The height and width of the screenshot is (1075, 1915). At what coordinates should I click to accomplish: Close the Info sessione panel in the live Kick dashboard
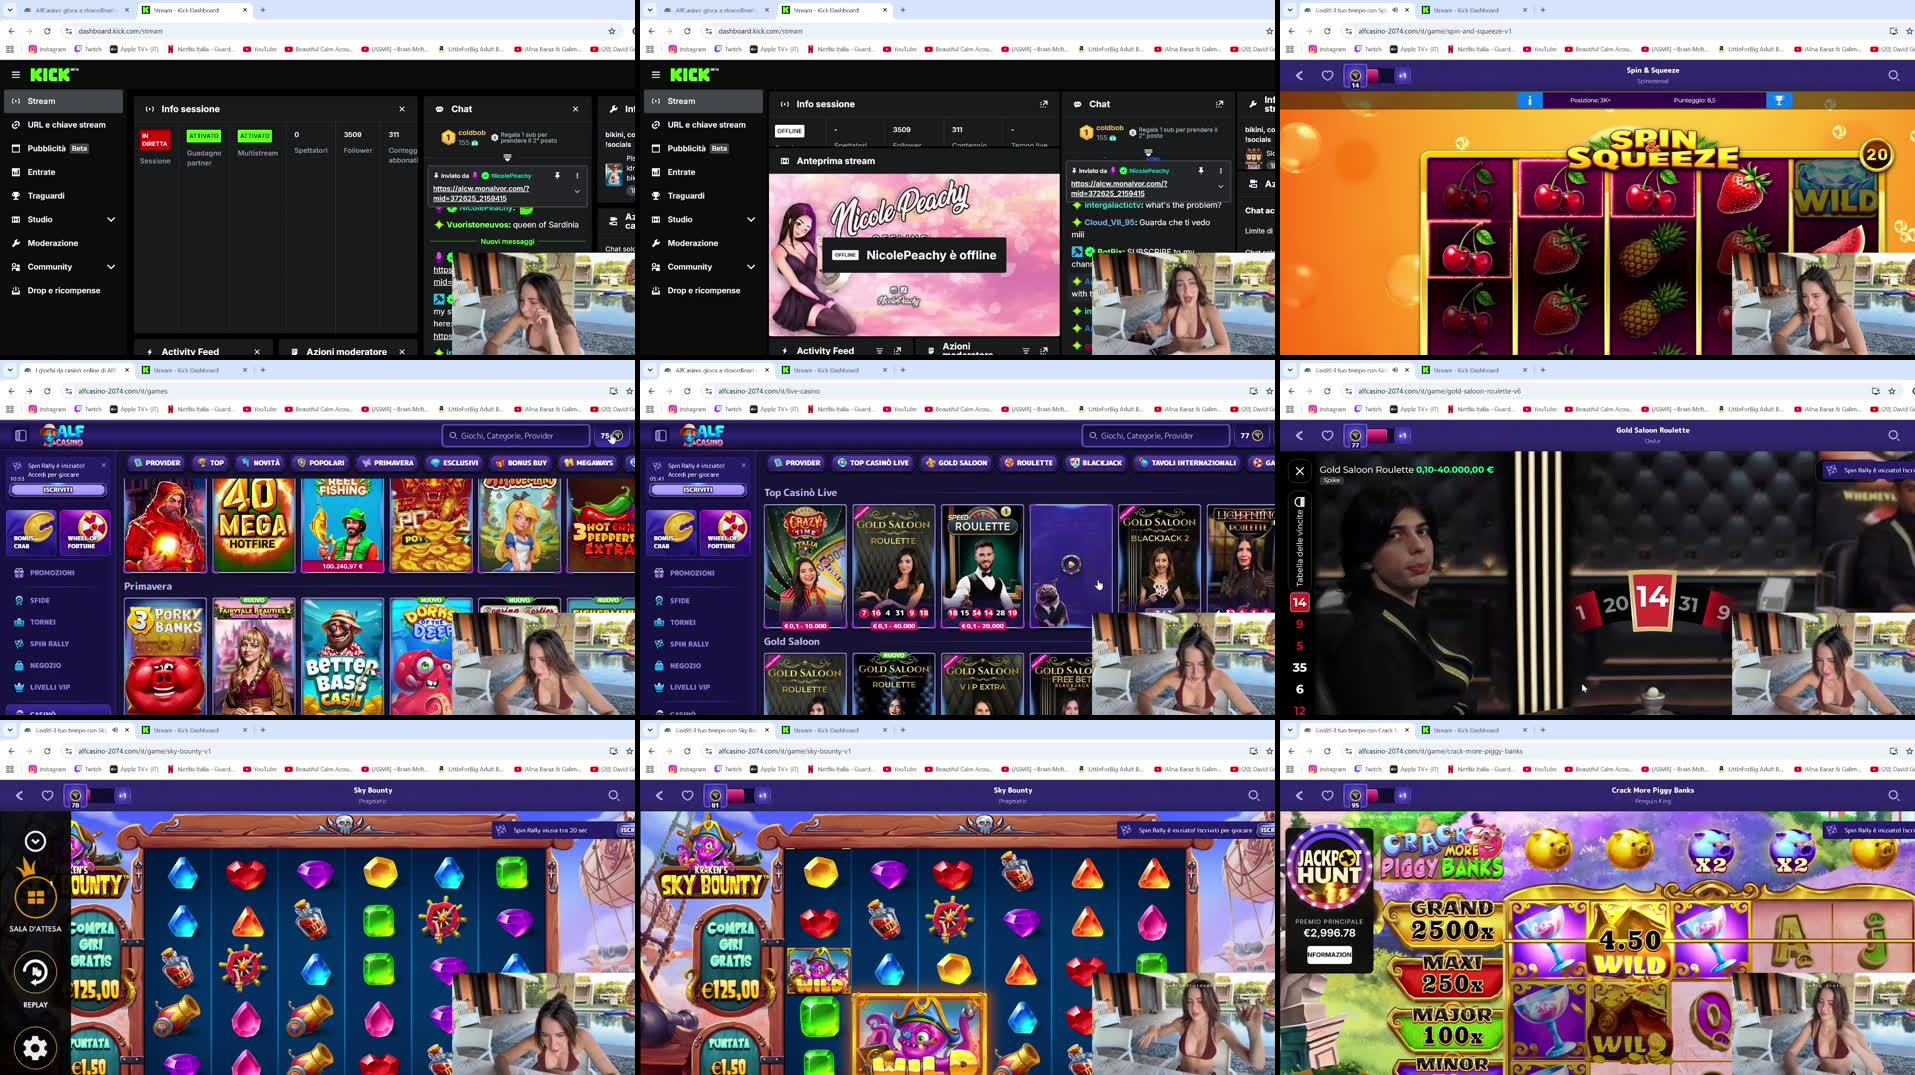[402, 109]
